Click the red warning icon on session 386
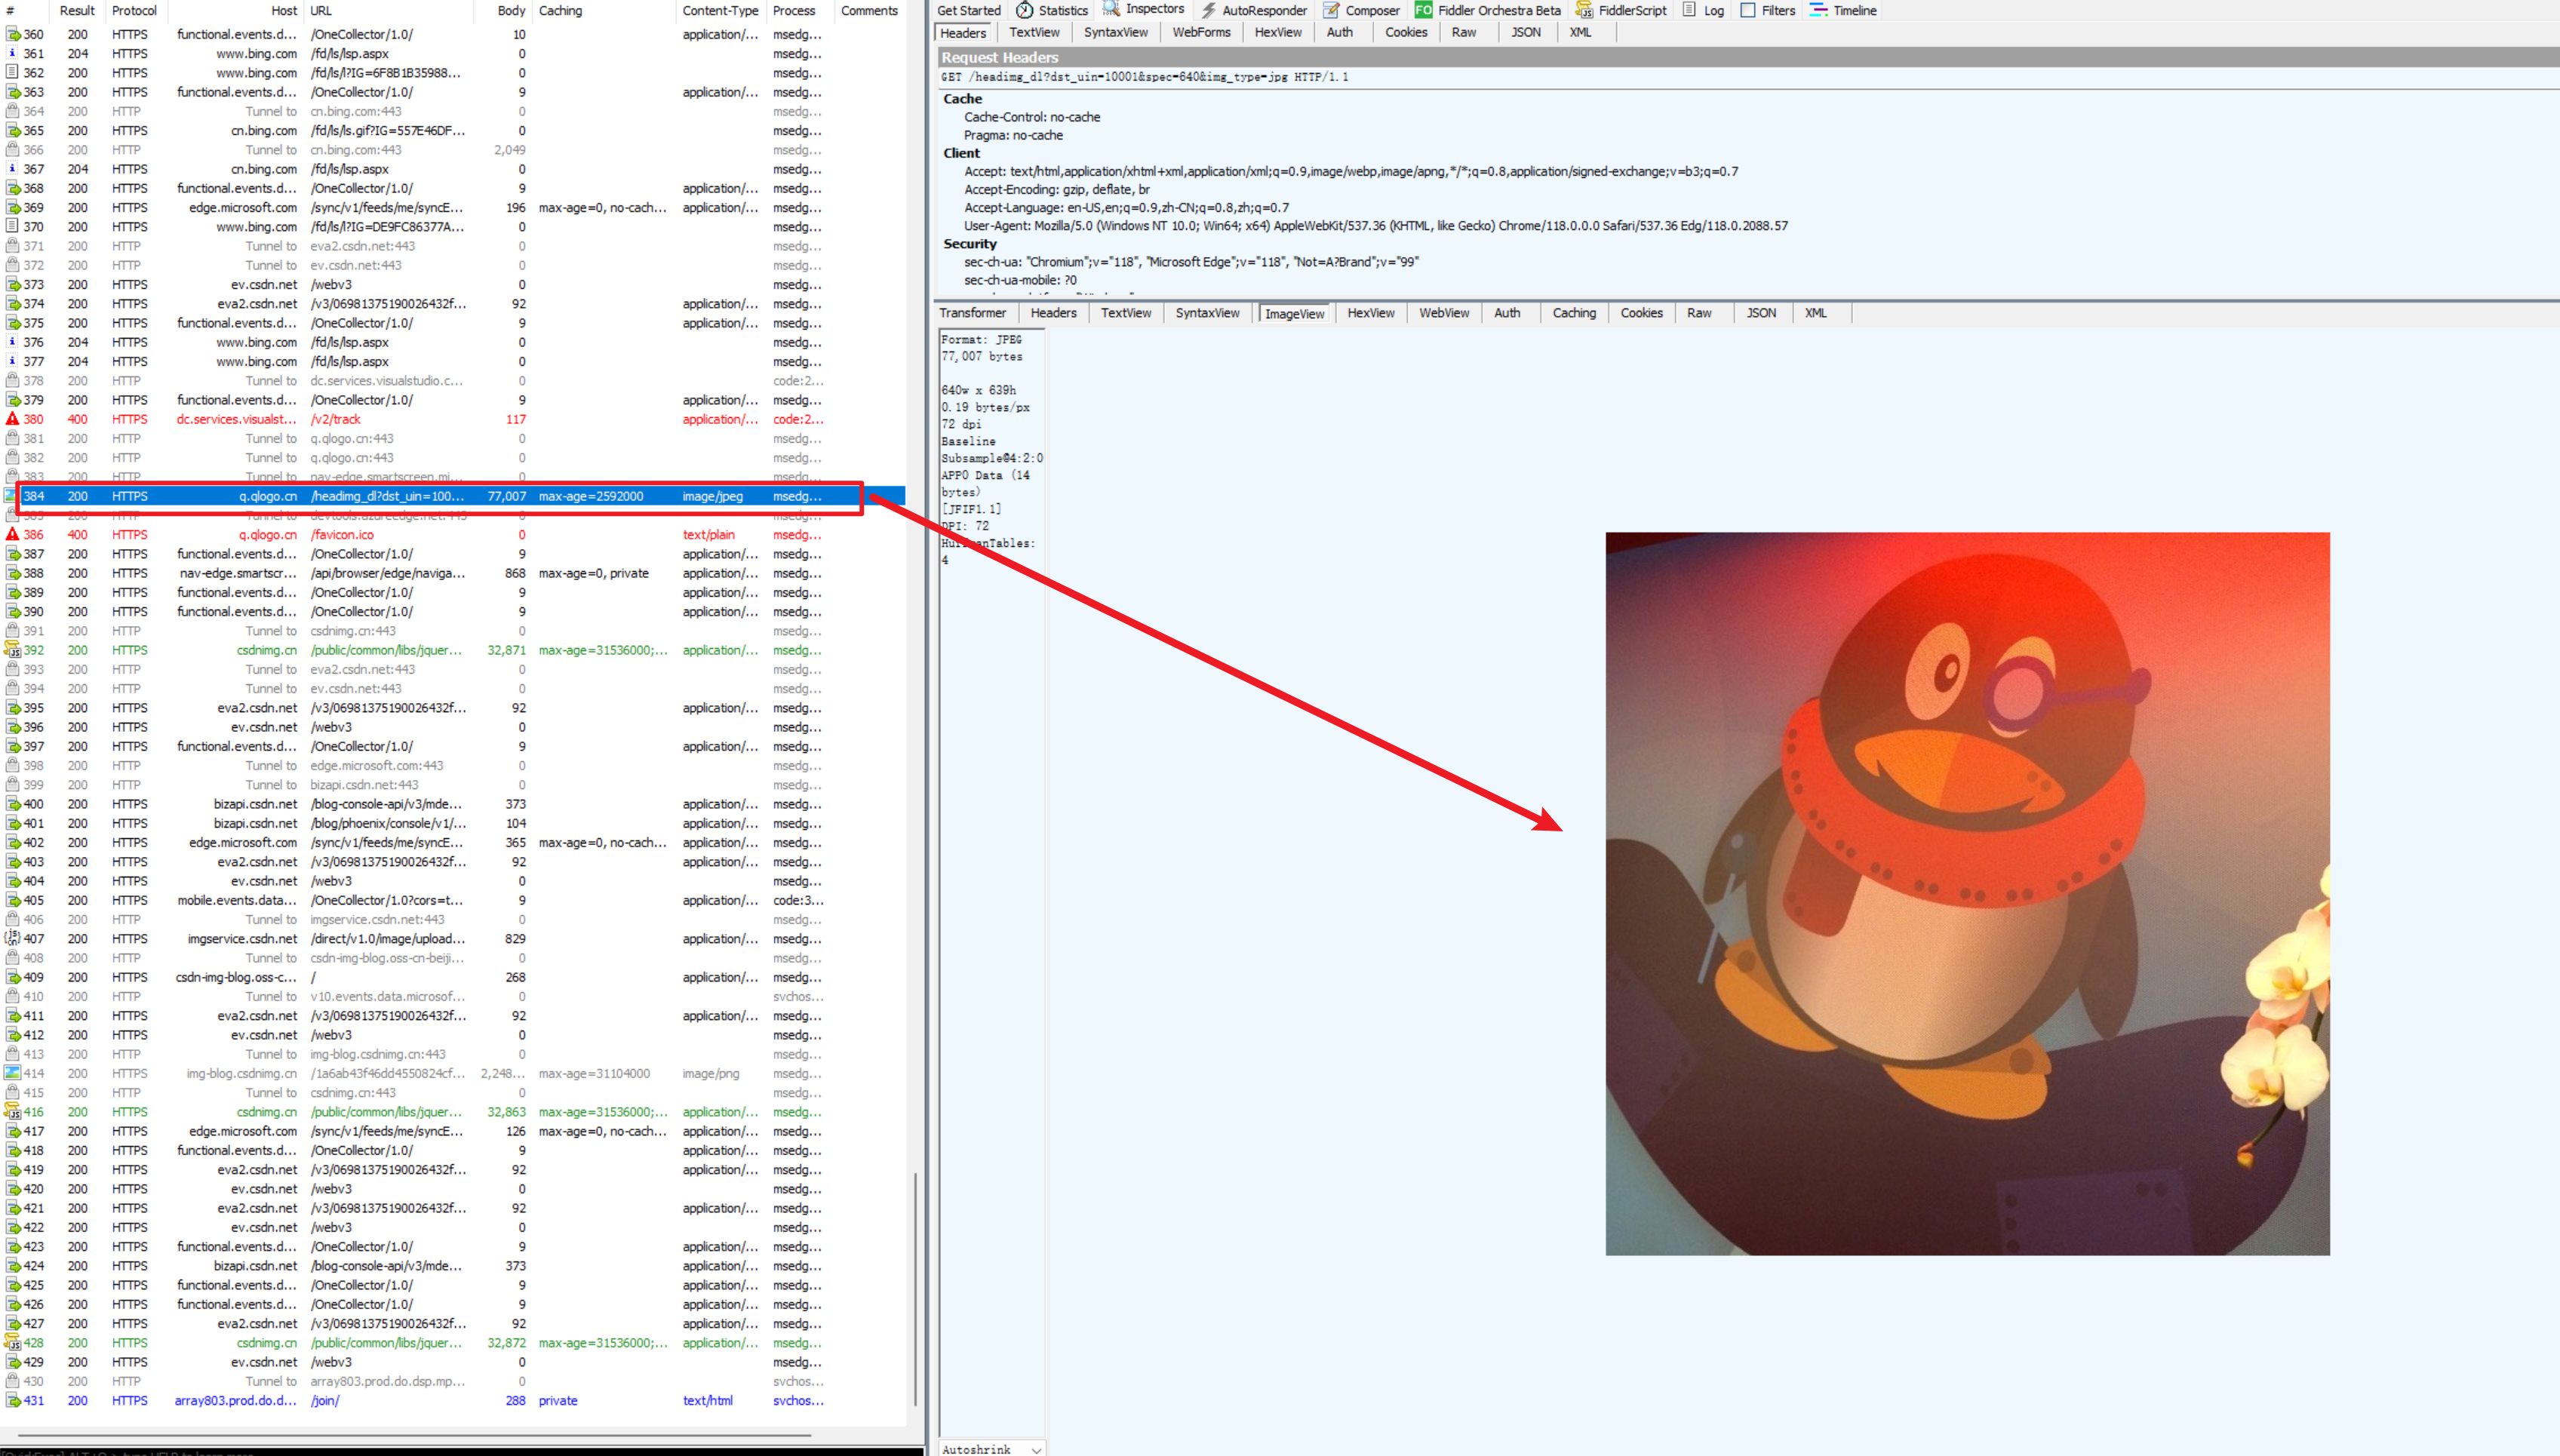This screenshot has width=2560, height=1456. pyautogui.click(x=12, y=534)
